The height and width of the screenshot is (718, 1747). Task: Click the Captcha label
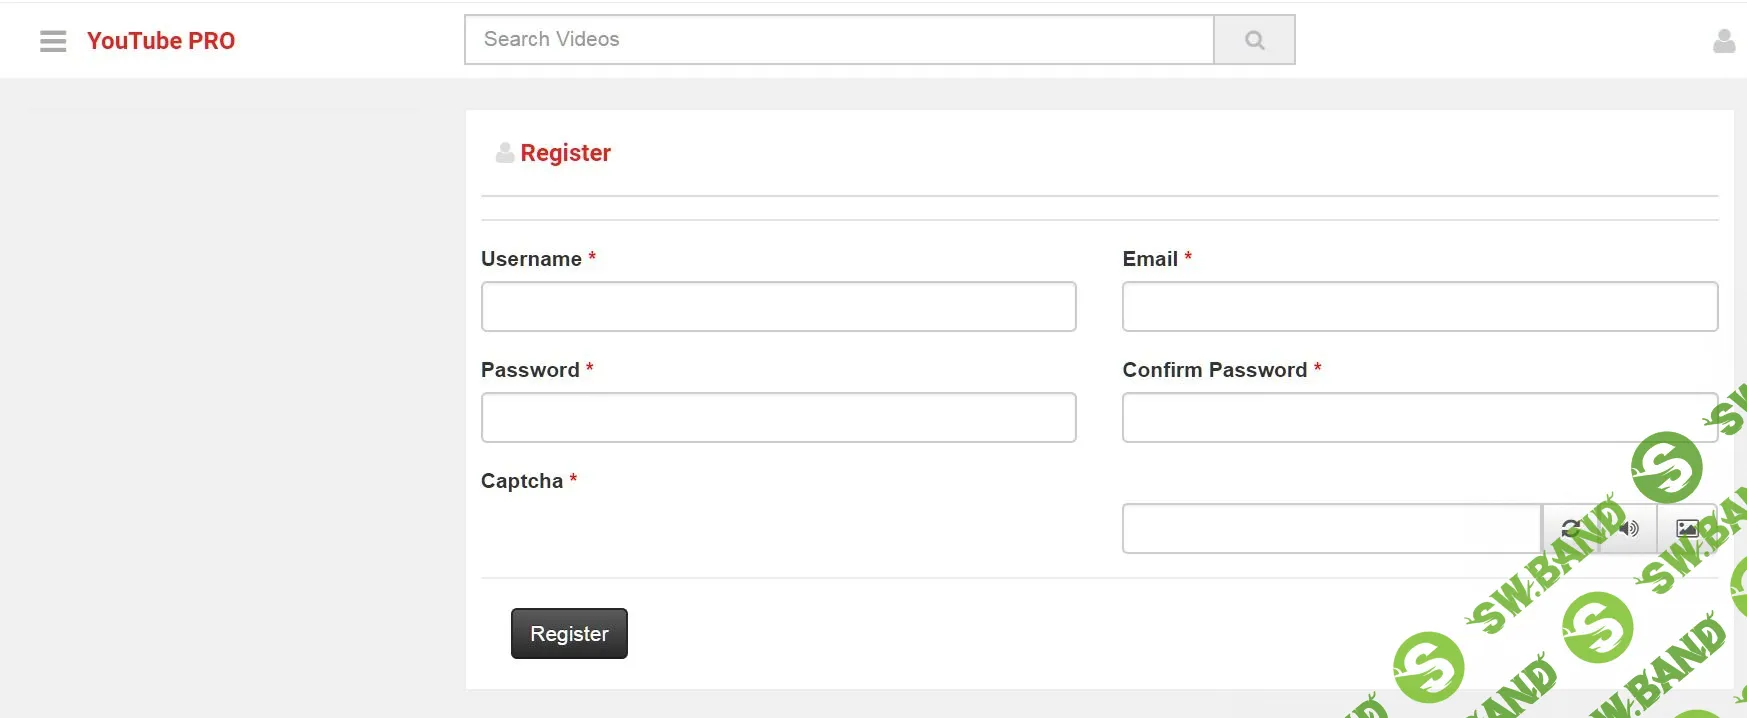coord(522,481)
